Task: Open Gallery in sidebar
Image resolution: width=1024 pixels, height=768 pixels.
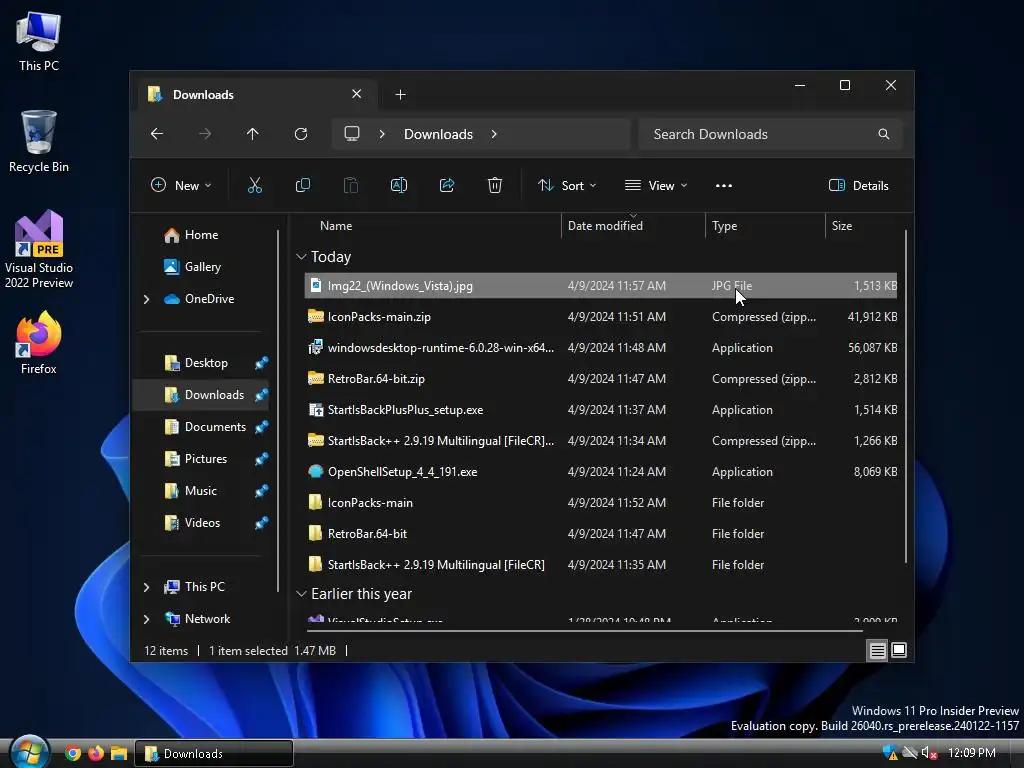Action: tap(202, 267)
